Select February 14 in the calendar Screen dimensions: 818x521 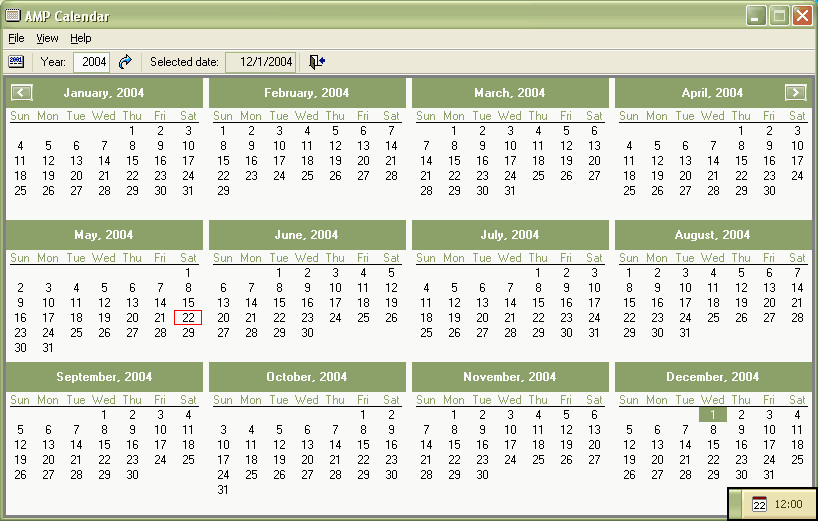tap(391, 146)
